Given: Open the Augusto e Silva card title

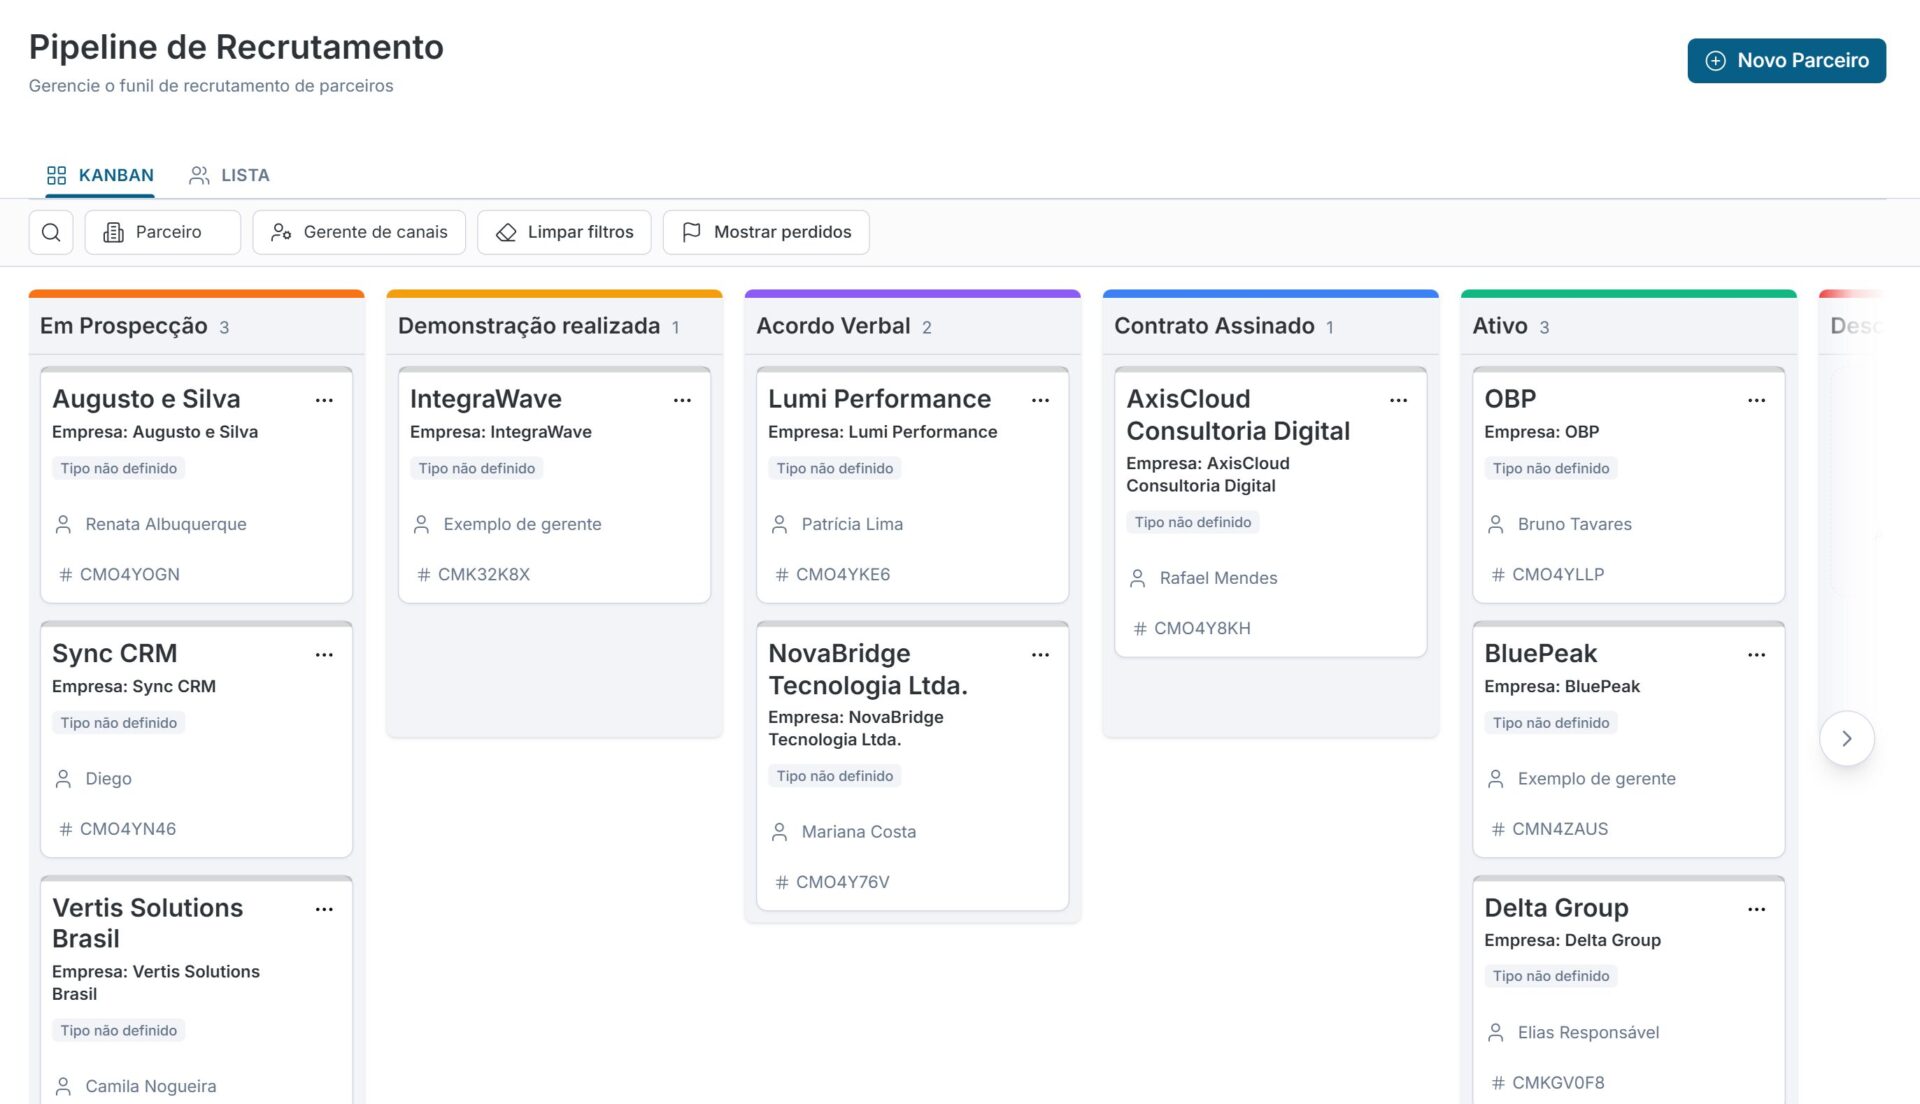Looking at the screenshot, I should coord(146,399).
